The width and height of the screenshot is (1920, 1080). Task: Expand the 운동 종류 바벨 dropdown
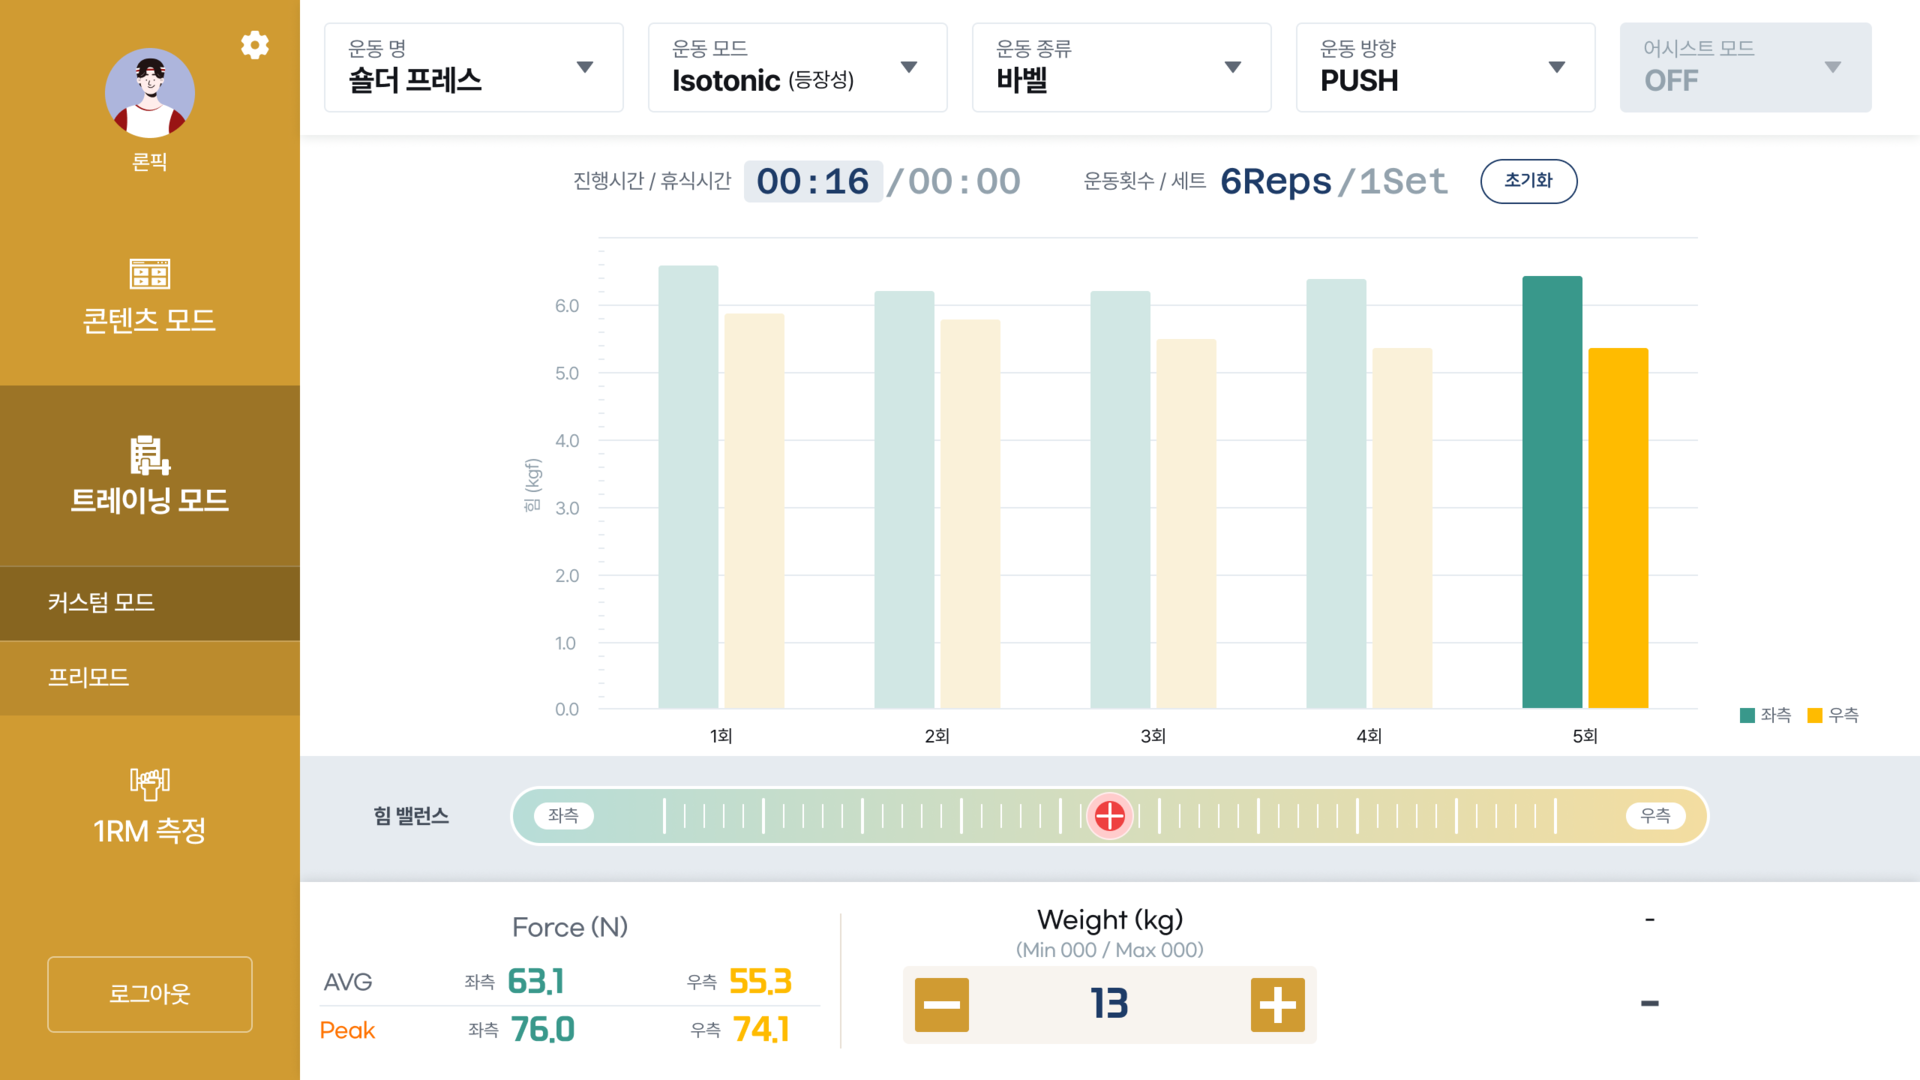[x=1121, y=67]
